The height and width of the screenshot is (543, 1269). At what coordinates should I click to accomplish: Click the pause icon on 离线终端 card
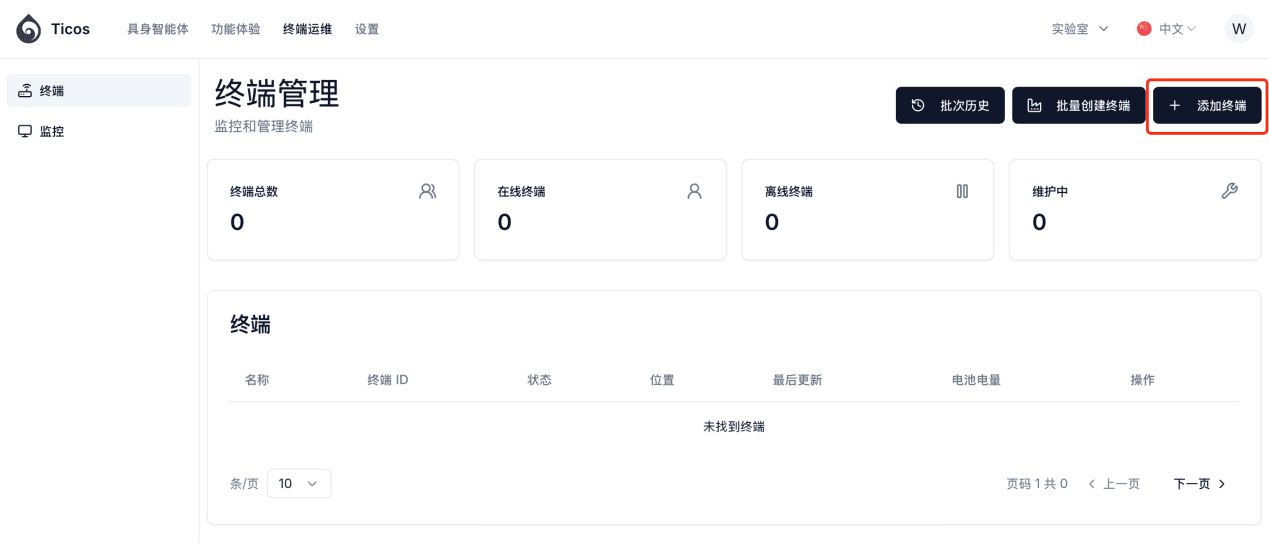coord(962,191)
